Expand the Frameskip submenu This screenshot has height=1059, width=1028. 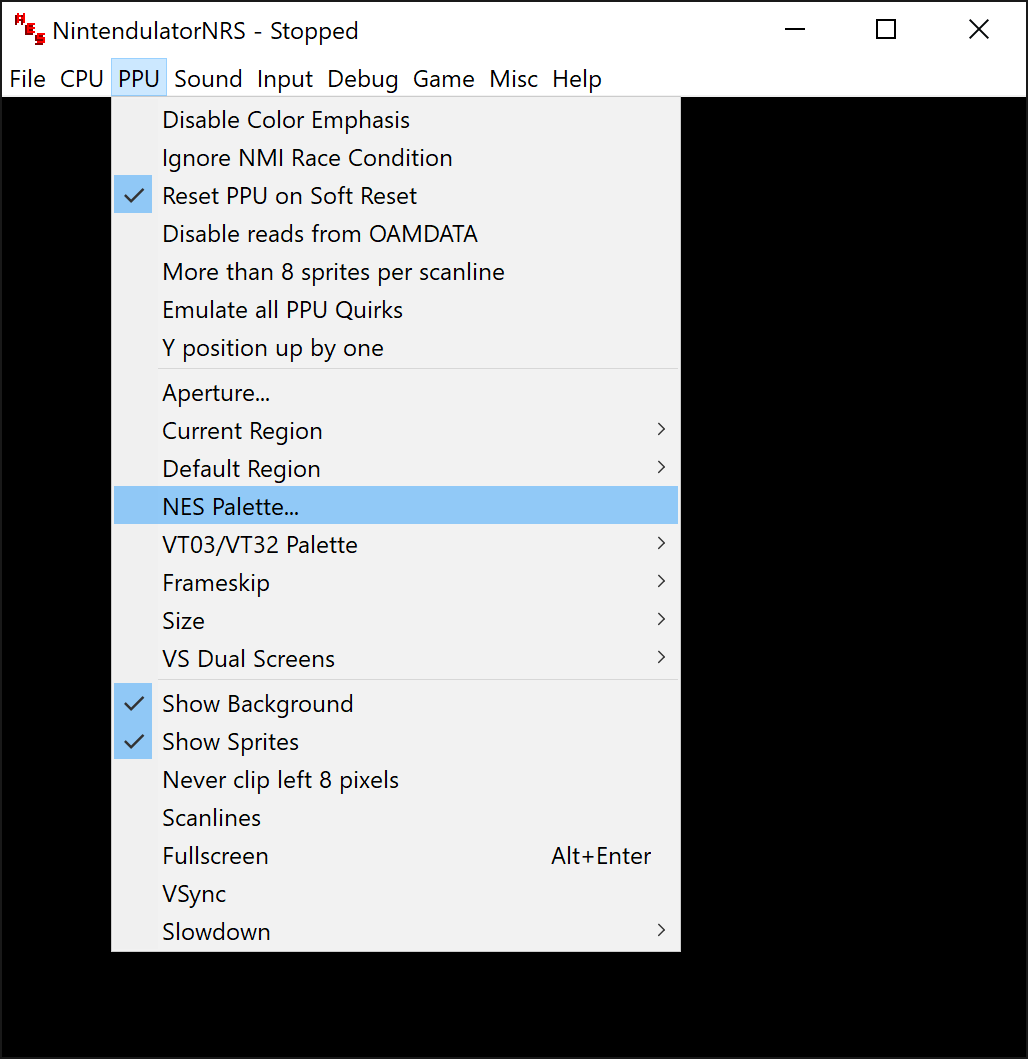396,583
